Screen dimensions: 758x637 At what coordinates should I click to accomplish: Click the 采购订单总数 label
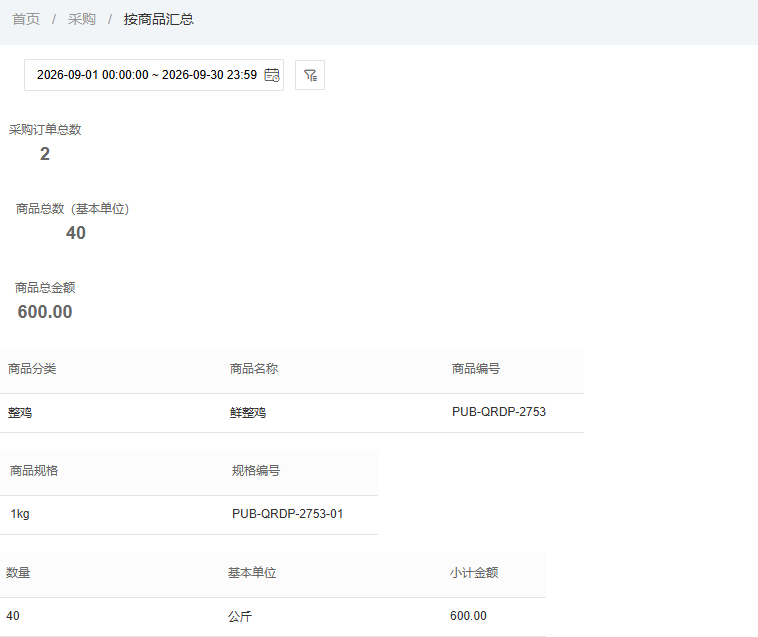pos(45,130)
